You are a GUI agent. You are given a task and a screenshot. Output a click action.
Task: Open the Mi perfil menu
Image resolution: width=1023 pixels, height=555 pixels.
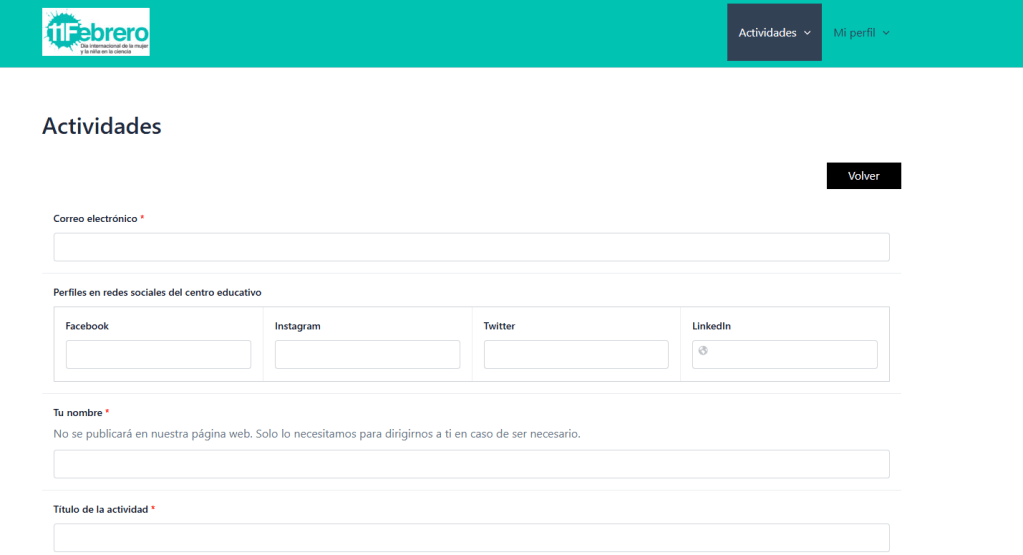[854, 33]
